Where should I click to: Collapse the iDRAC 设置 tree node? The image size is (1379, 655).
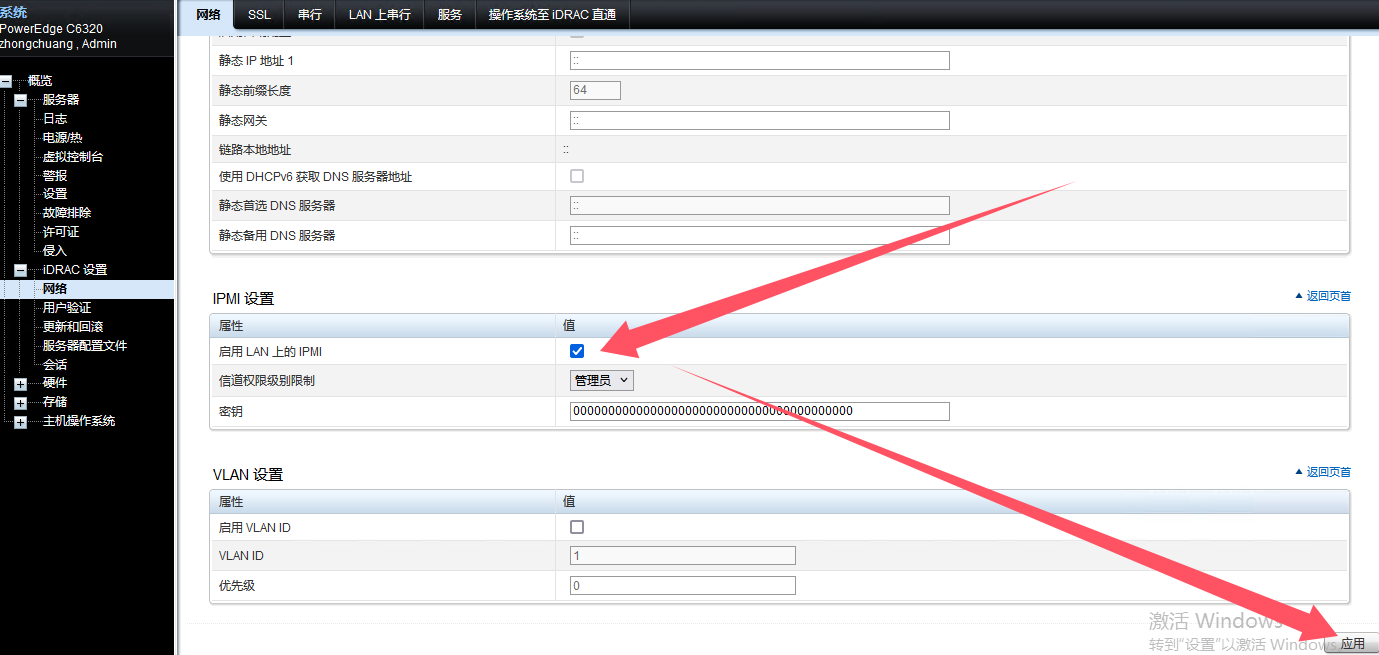tap(20, 270)
